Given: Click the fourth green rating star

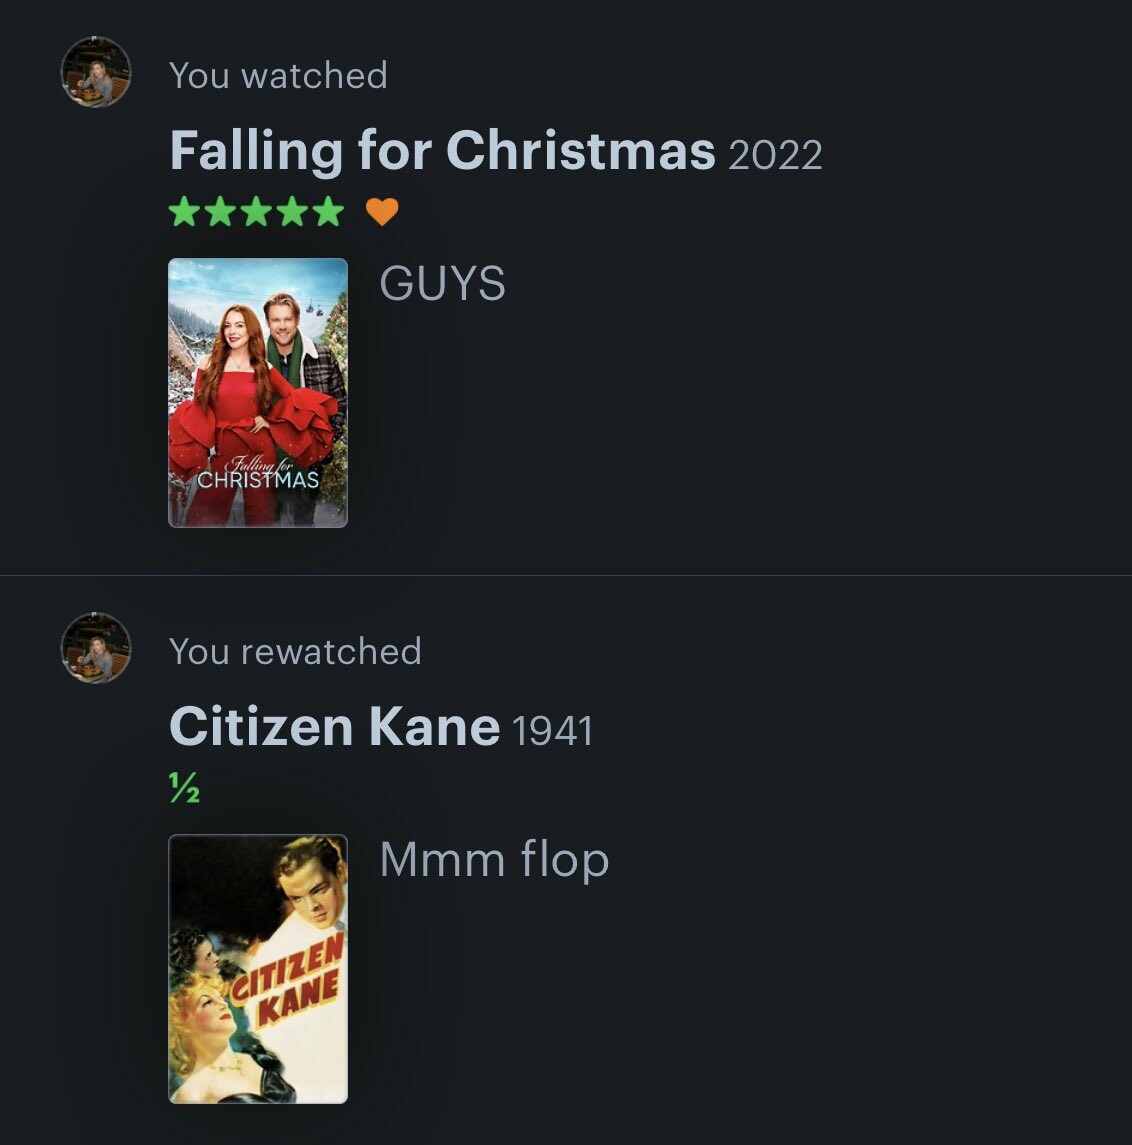Looking at the screenshot, I should point(293,212).
